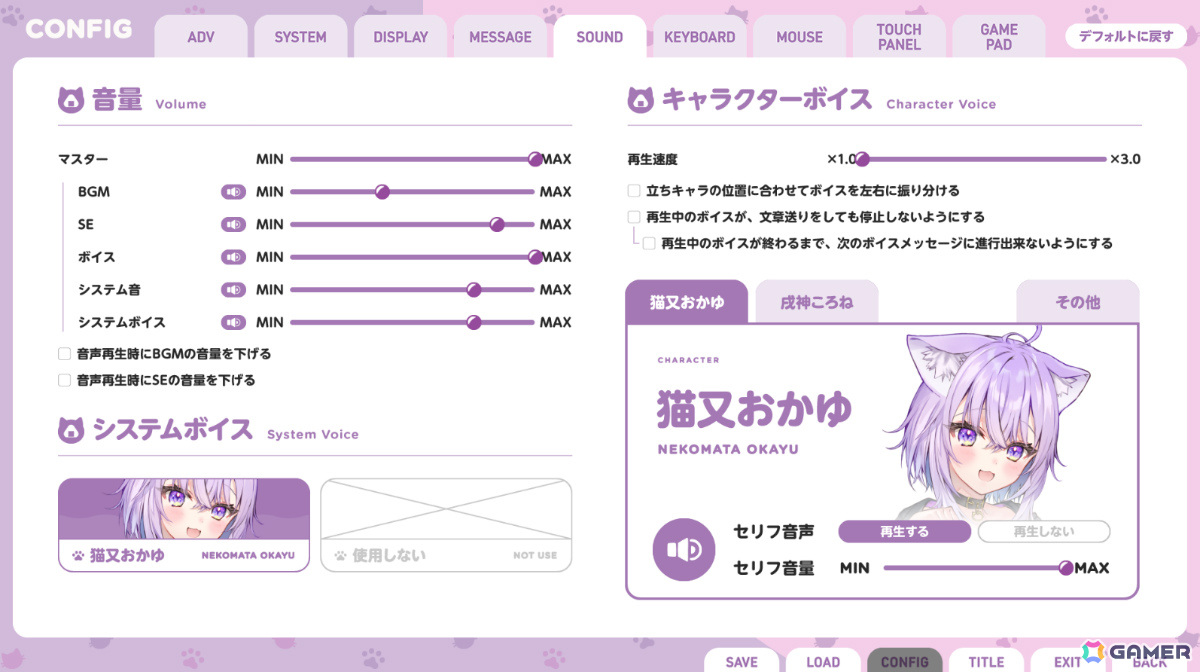Open the GAME PAD tab

click(x=999, y=37)
